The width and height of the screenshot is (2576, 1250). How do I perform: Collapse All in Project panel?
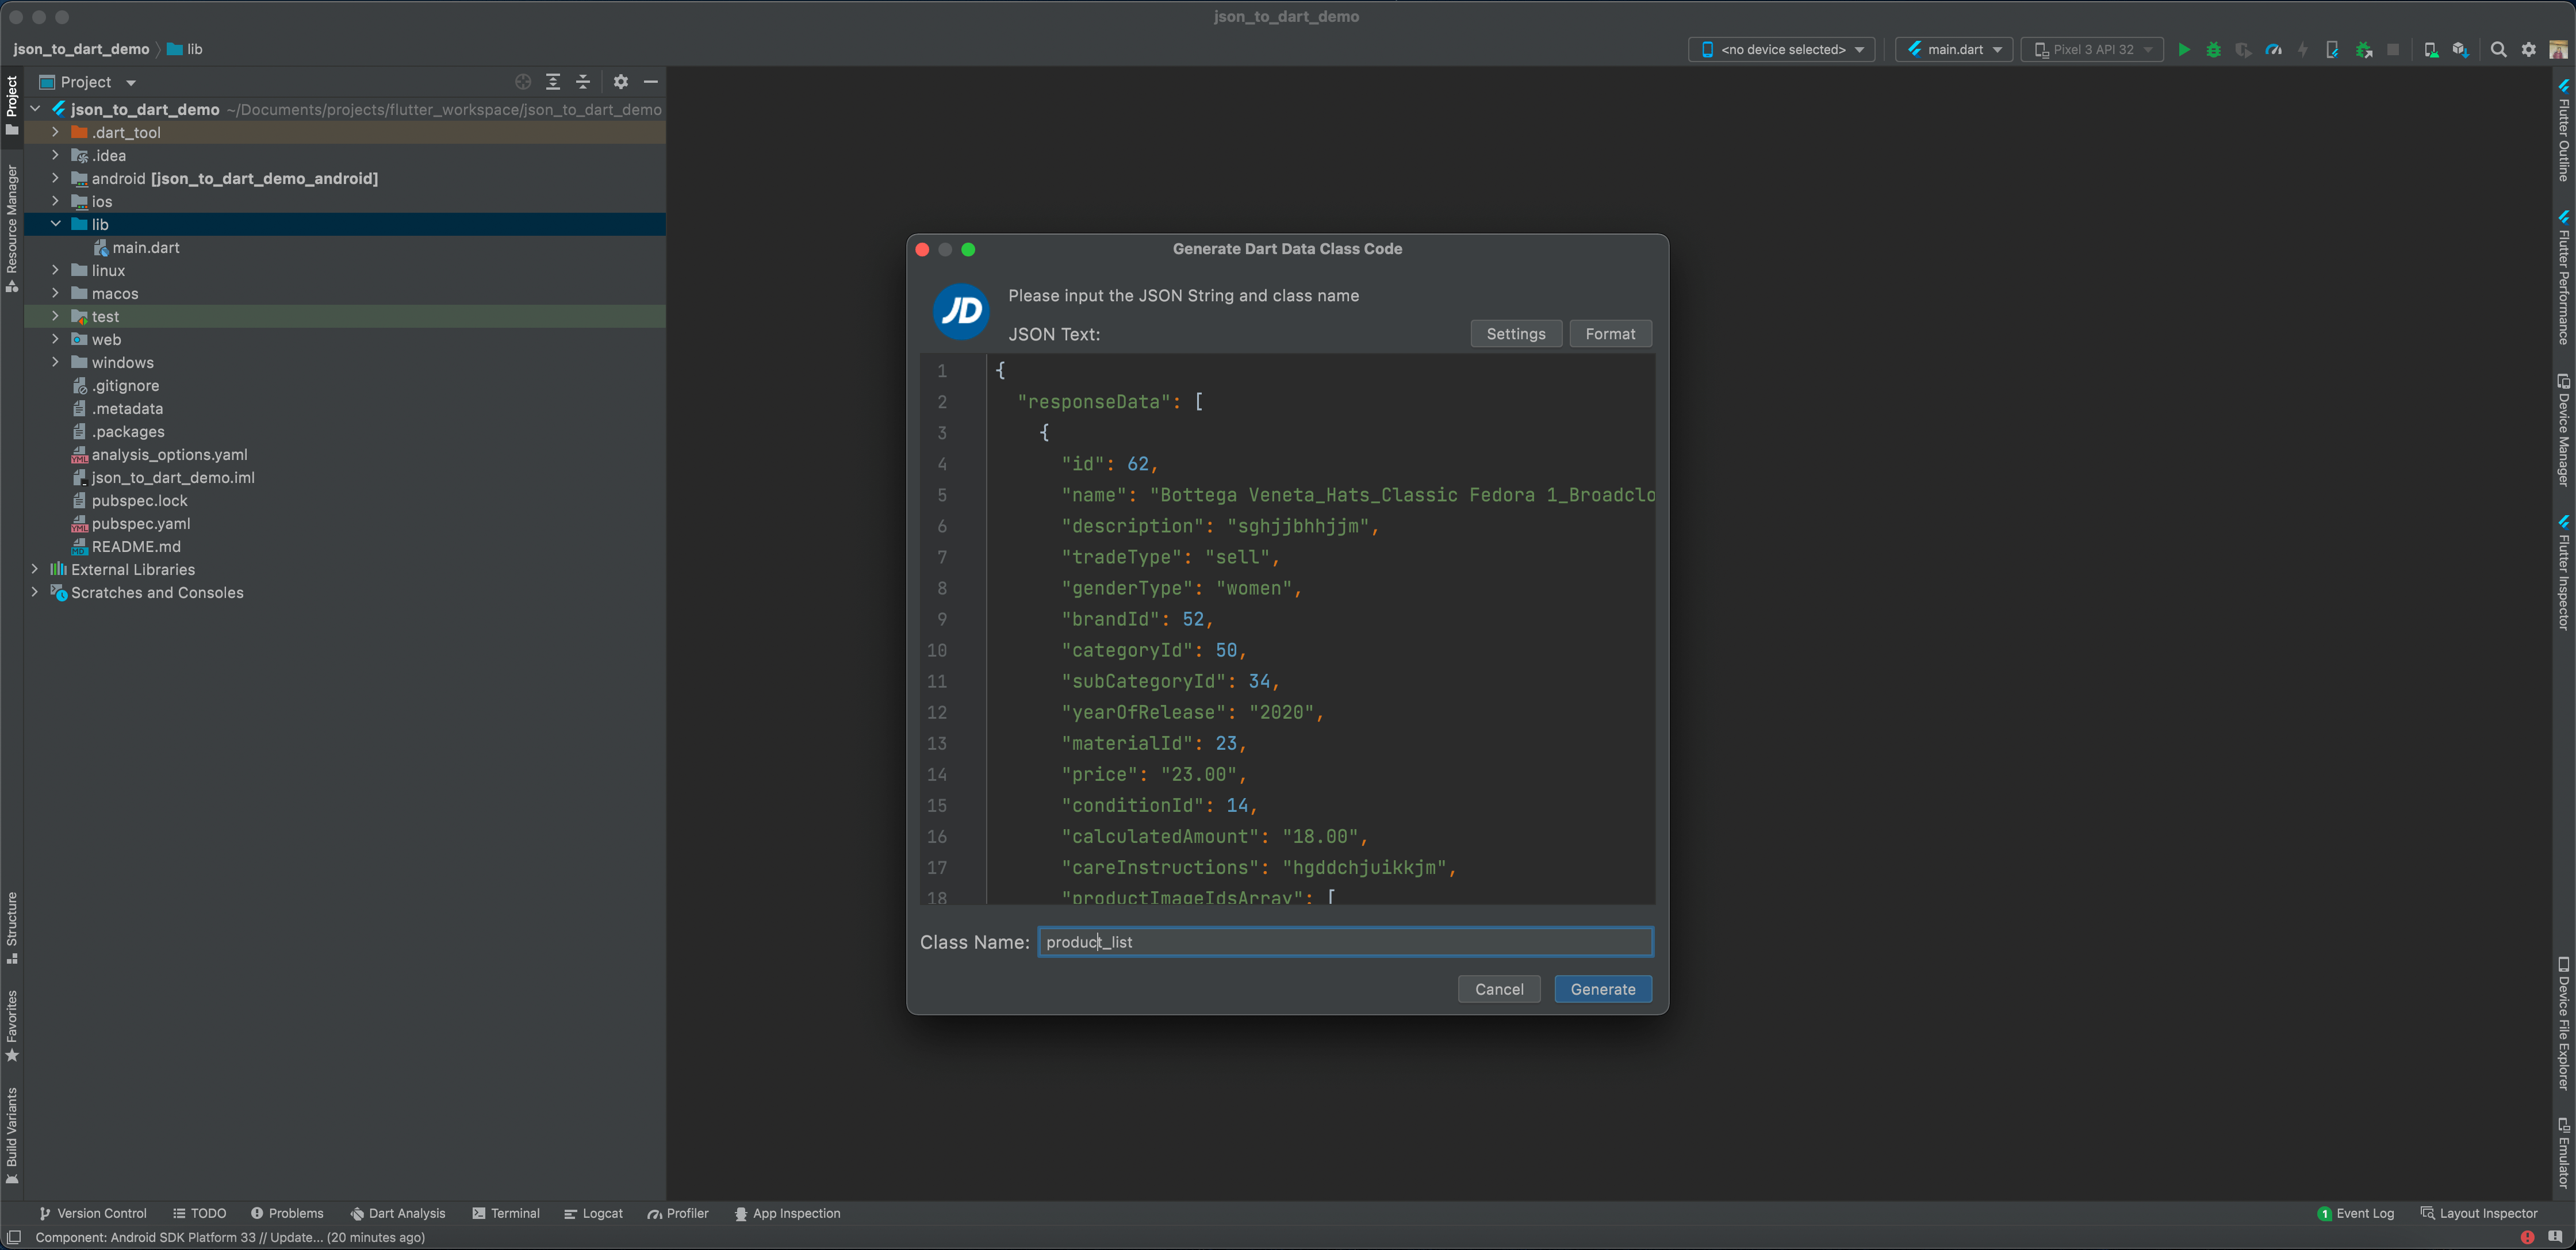click(583, 82)
